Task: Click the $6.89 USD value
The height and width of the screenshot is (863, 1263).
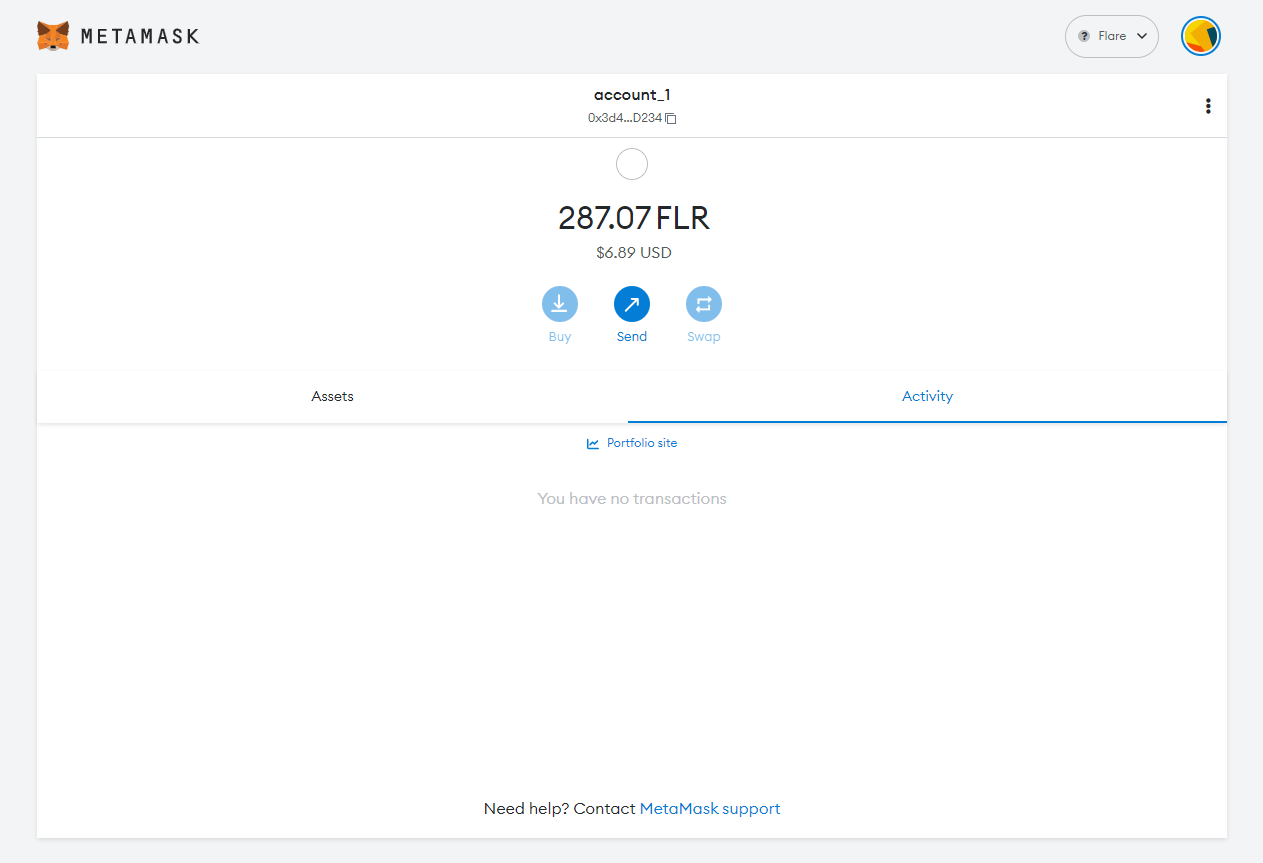Action: tap(634, 253)
